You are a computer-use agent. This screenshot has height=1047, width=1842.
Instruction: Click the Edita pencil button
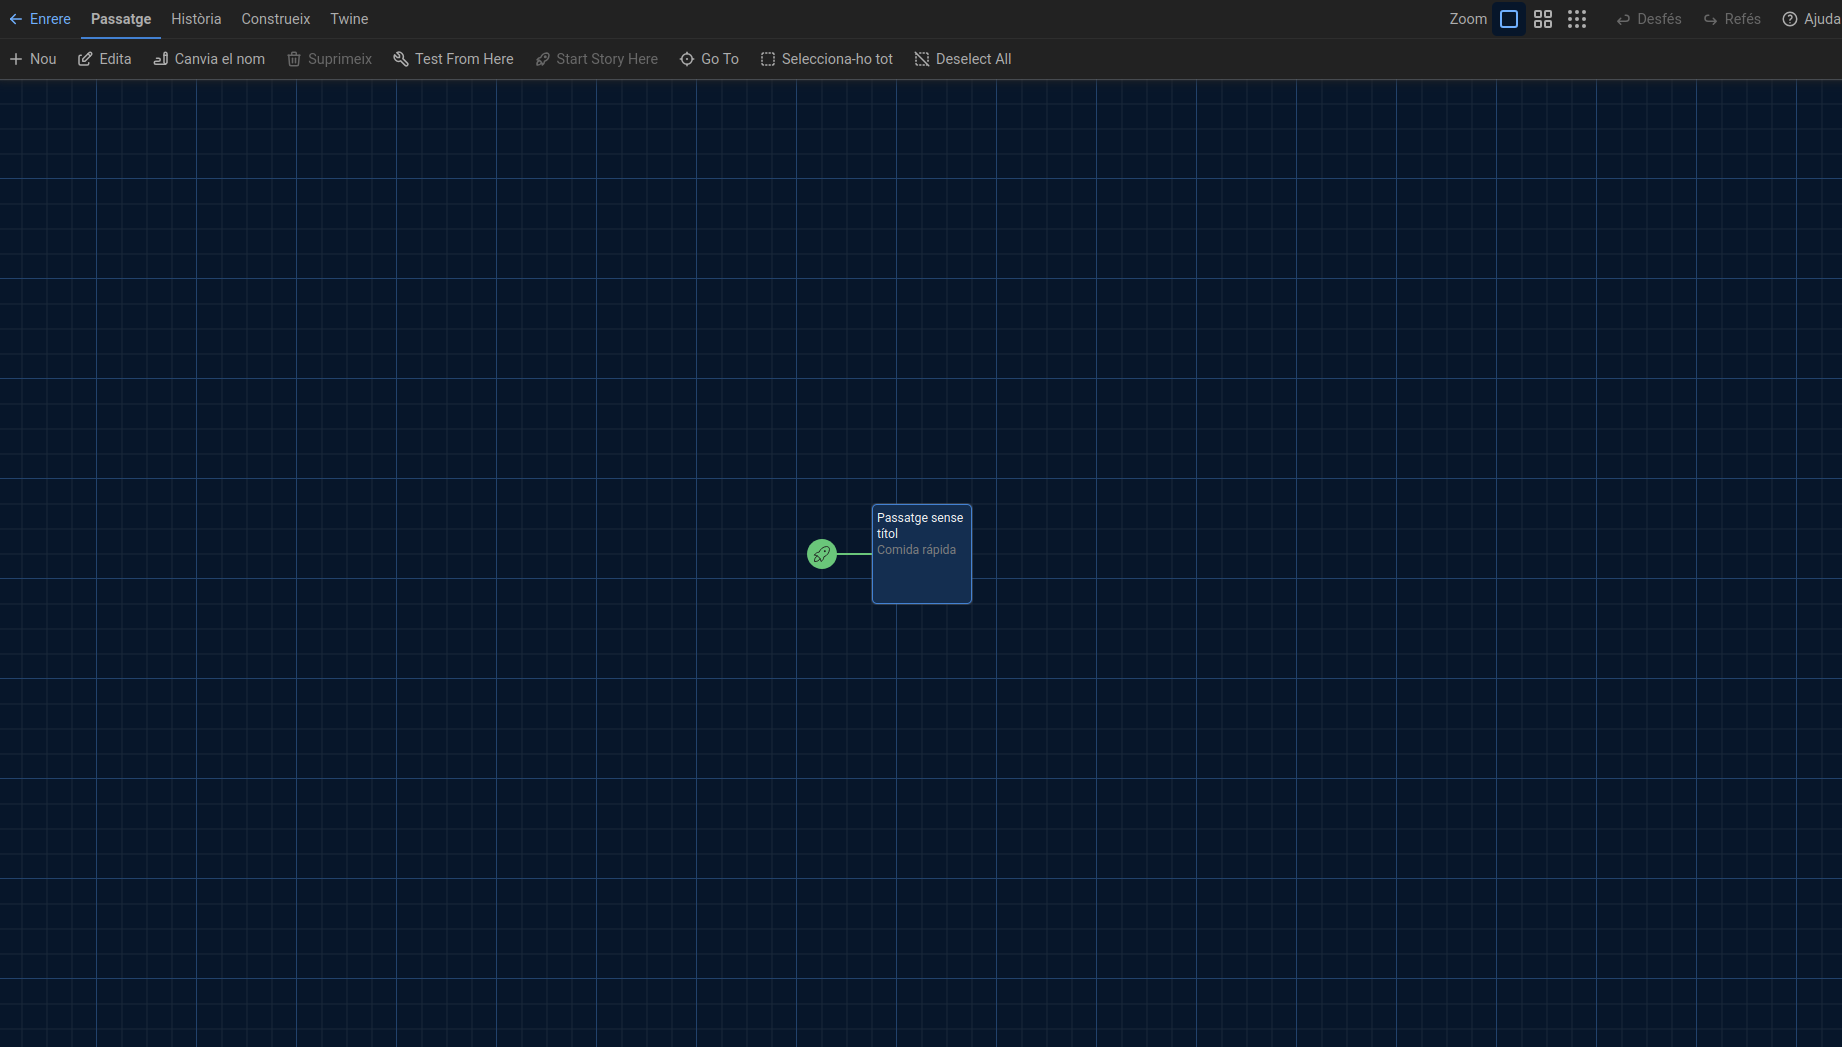(x=105, y=59)
